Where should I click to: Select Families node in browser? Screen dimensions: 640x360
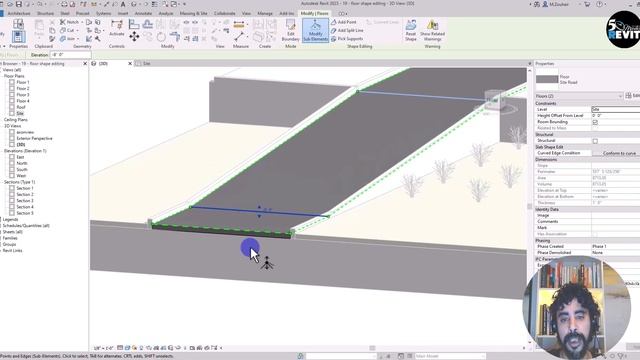tap(10, 238)
